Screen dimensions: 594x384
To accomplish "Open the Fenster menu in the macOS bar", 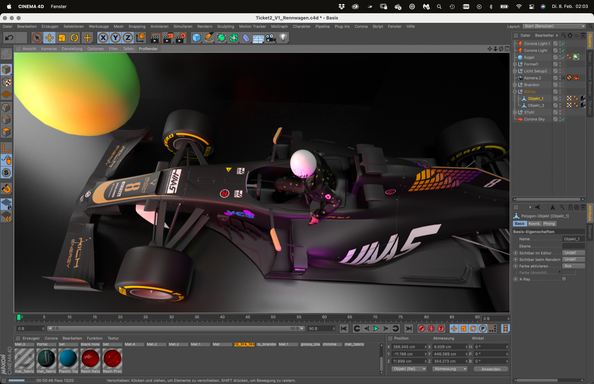I will pyautogui.click(x=59, y=6).
